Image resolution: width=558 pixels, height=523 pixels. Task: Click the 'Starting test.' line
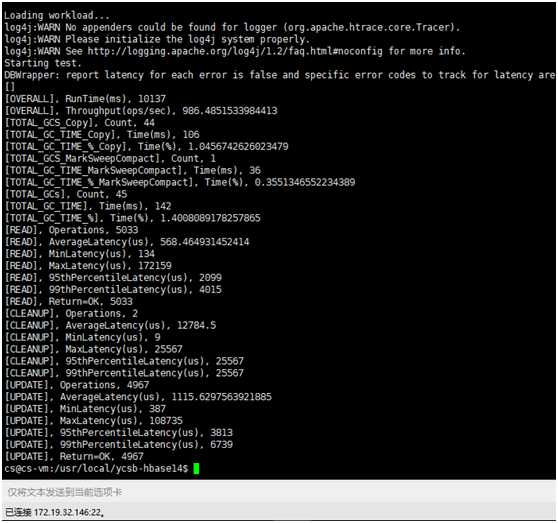point(43,63)
